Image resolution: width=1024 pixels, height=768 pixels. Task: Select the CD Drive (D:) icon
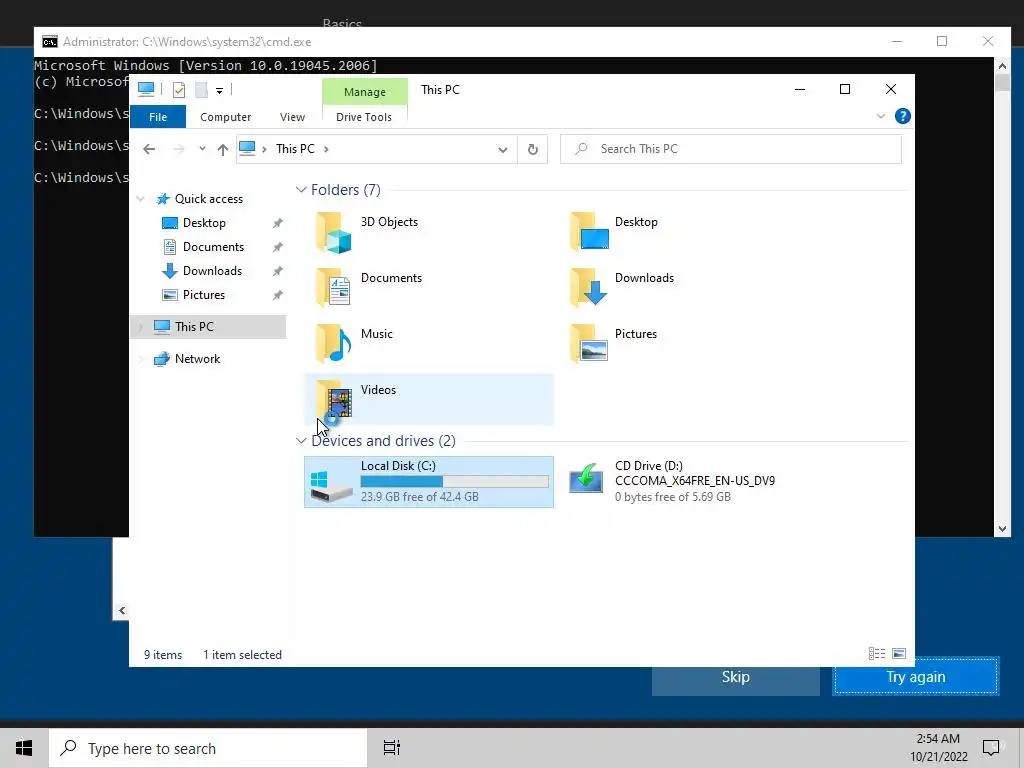[x=586, y=479]
